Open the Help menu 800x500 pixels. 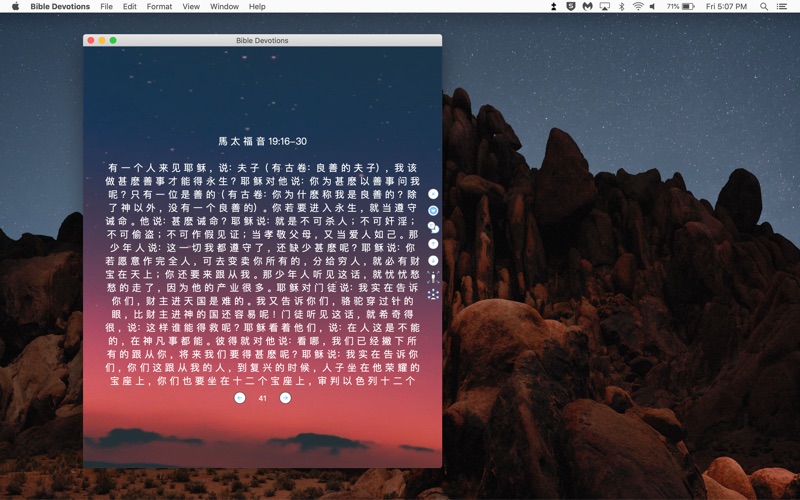click(257, 6)
